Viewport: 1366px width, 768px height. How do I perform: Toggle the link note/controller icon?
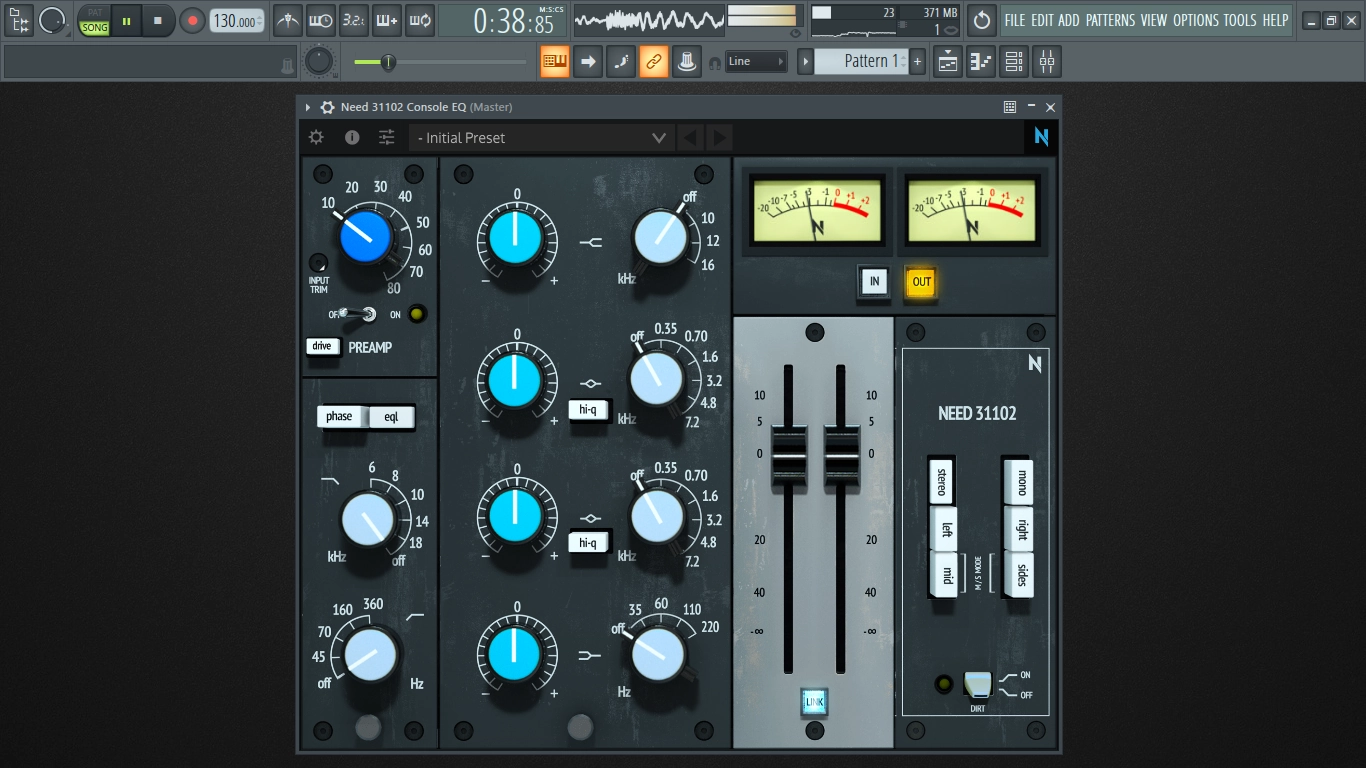pyautogui.click(x=654, y=62)
